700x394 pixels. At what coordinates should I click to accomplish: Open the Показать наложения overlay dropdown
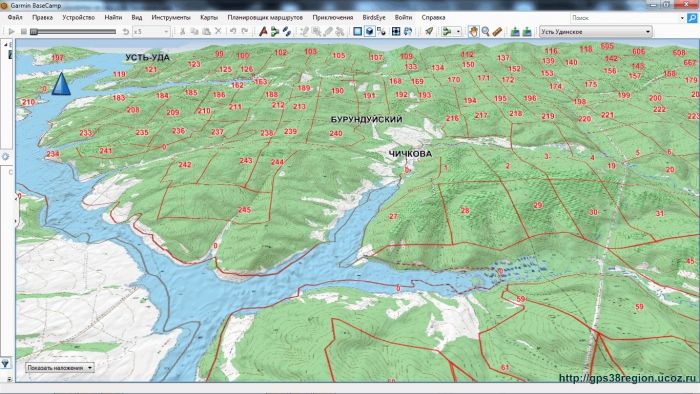point(59,368)
